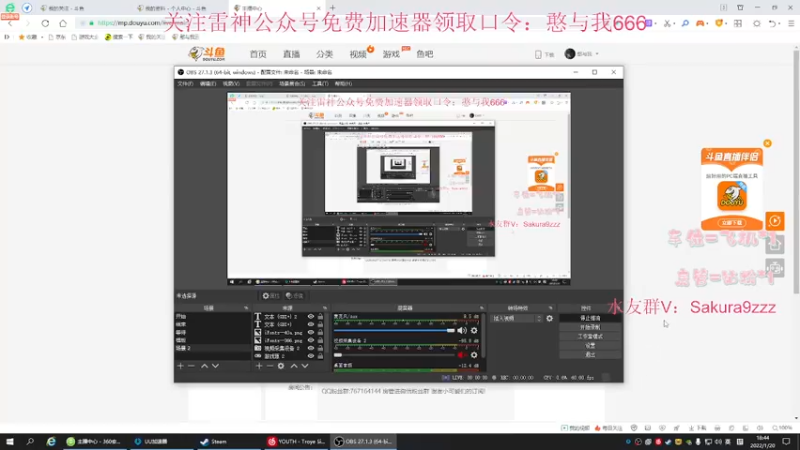Viewport: 800px width, 450px height.
Task: Expand the user account dropdown on Douyu header
Action: 597,54
